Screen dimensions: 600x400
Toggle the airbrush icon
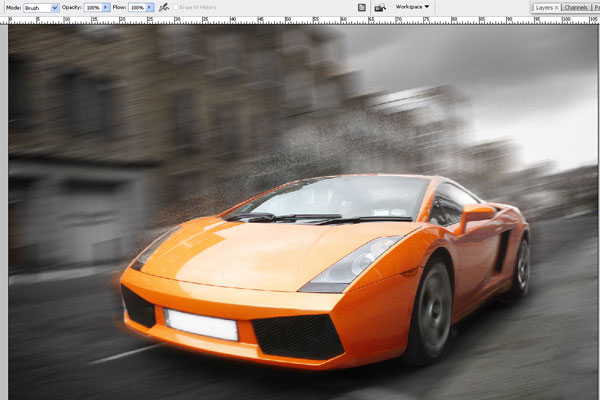[x=164, y=7]
